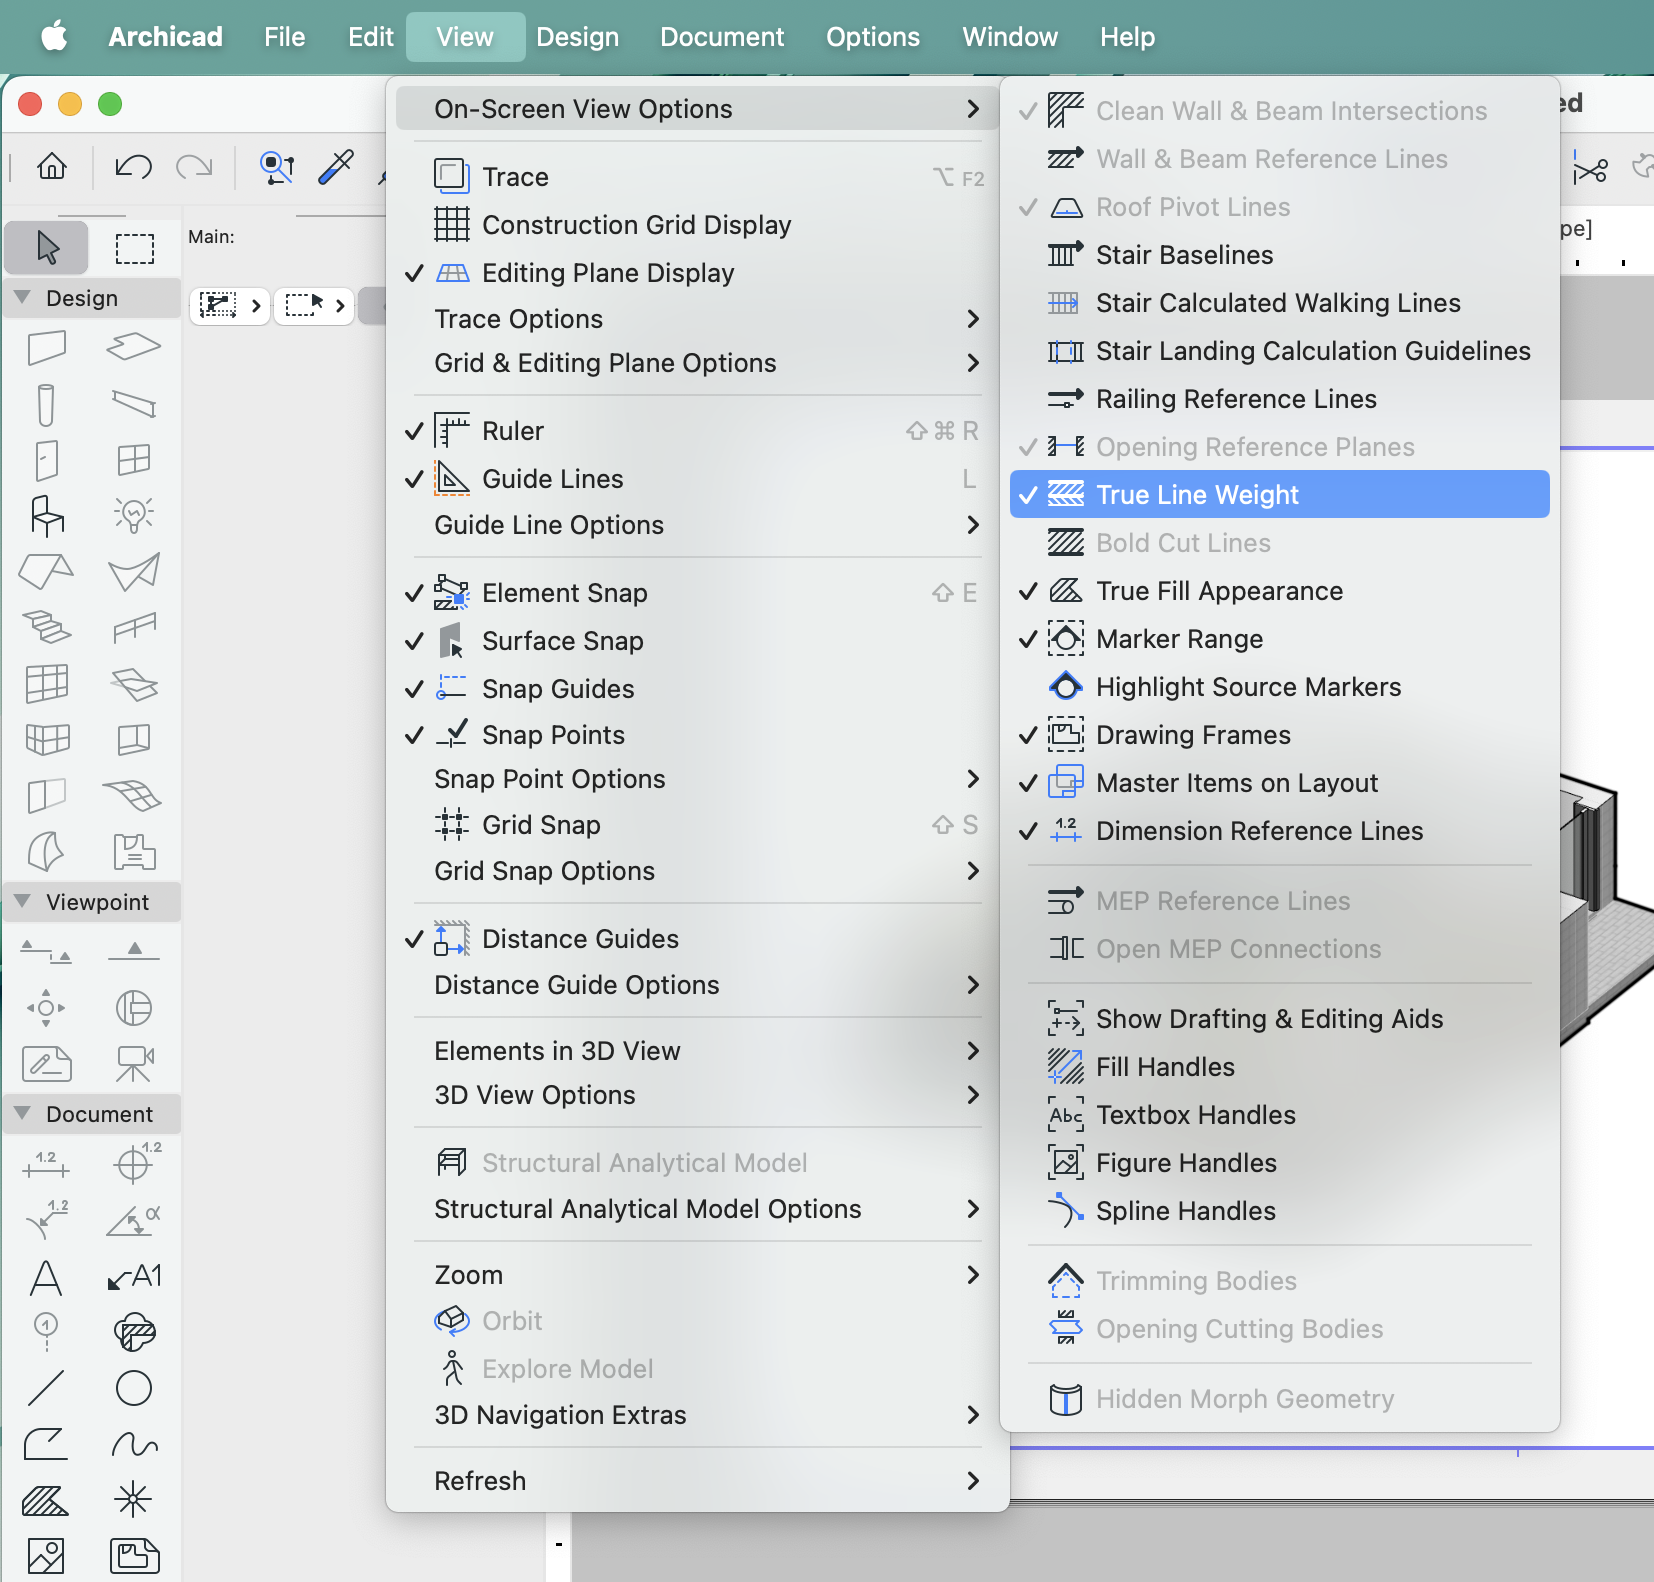Select the Object chair tool
This screenshot has width=1654, height=1582.
pyautogui.click(x=47, y=515)
